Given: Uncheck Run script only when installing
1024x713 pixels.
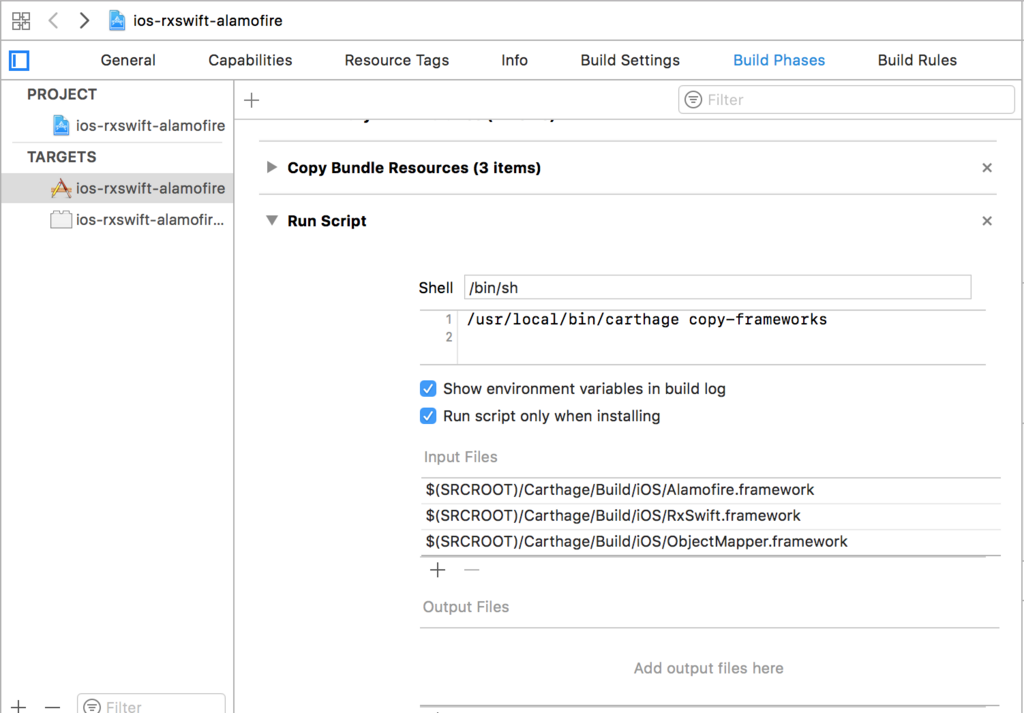Looking at the screenshot, I should click(428, 416).
